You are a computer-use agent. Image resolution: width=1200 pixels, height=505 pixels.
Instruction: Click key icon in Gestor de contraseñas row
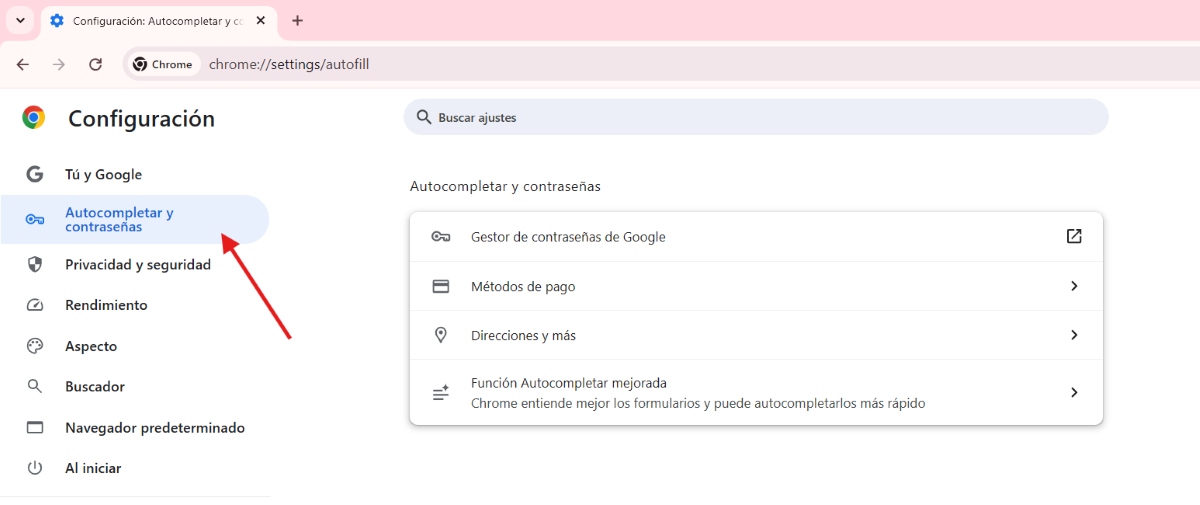coord(441,237)
